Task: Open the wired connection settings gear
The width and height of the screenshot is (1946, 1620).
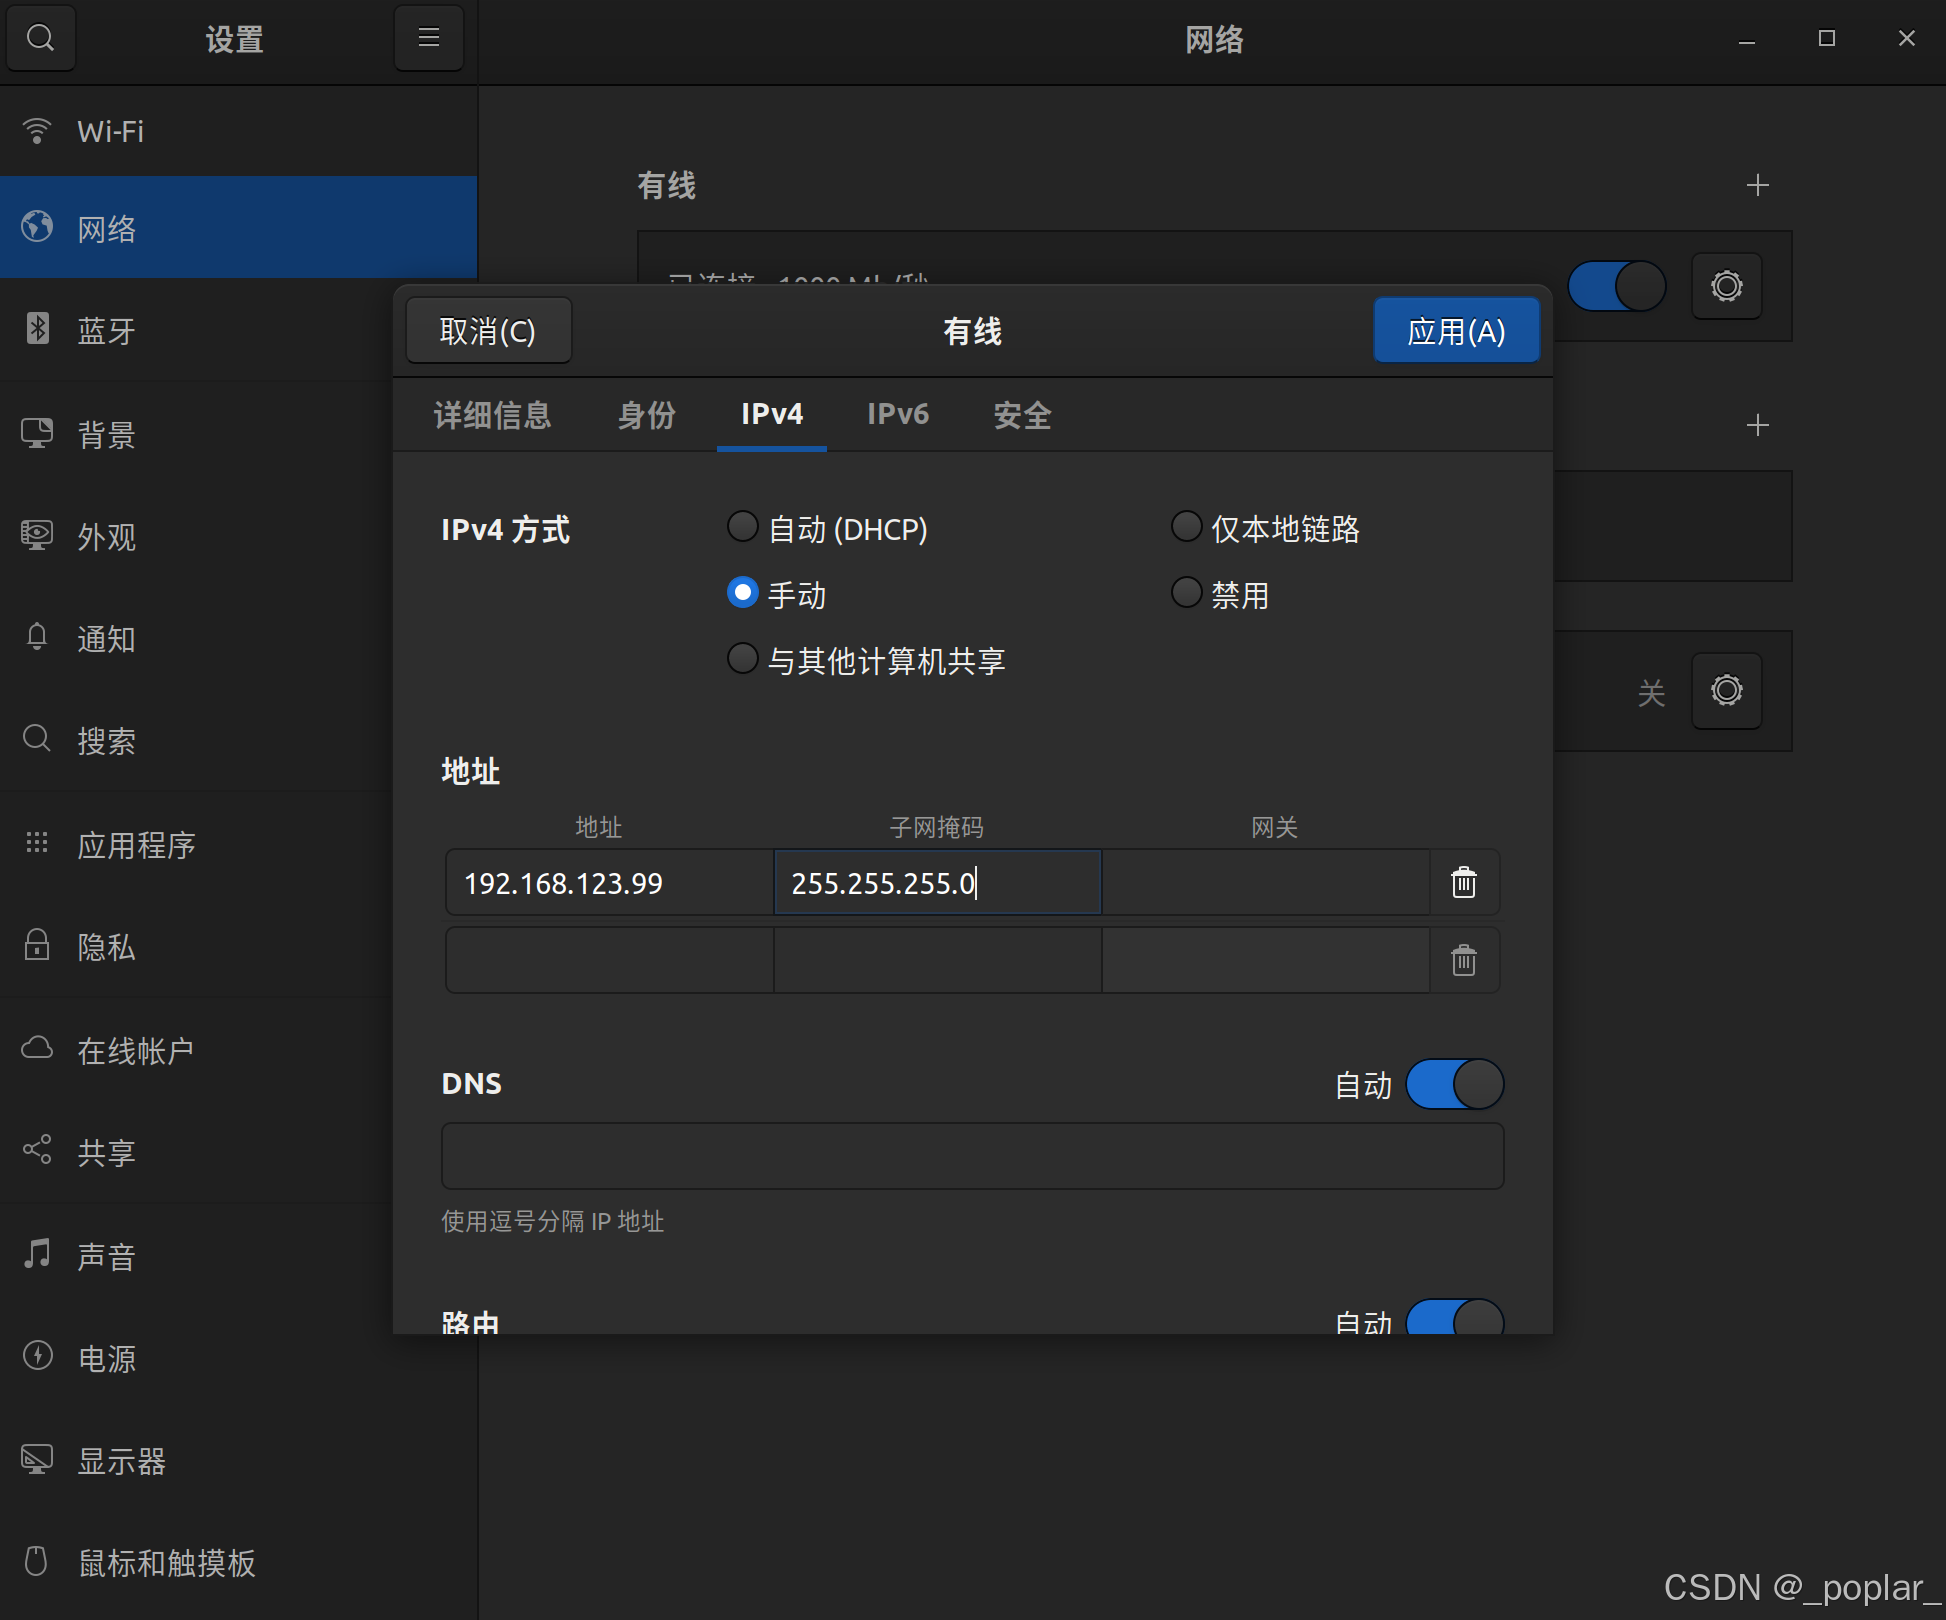Action: click(x=1726, y=286)
